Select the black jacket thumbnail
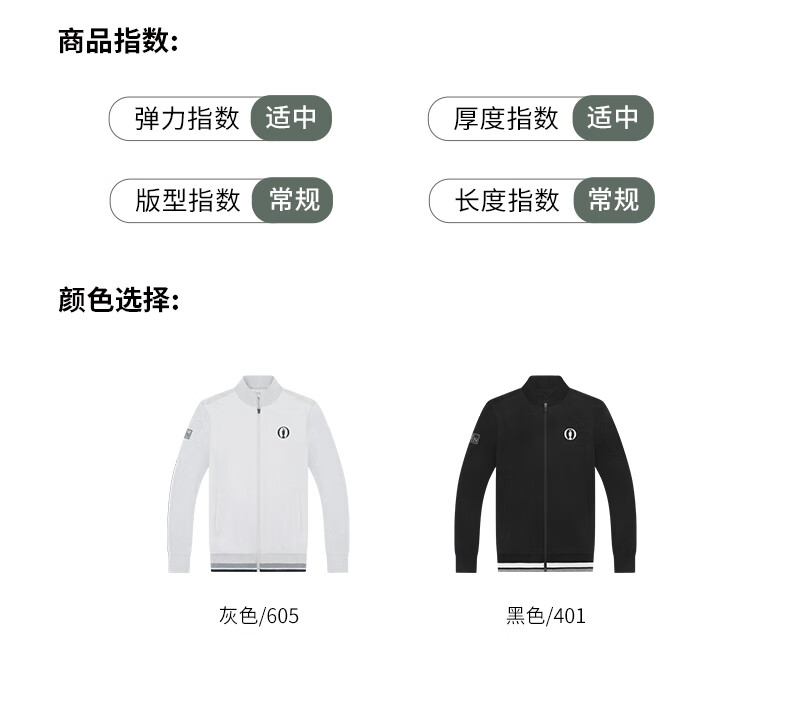The height and width of the screenshot is (711, 790). pyautogui.click(x=545, y=474)
